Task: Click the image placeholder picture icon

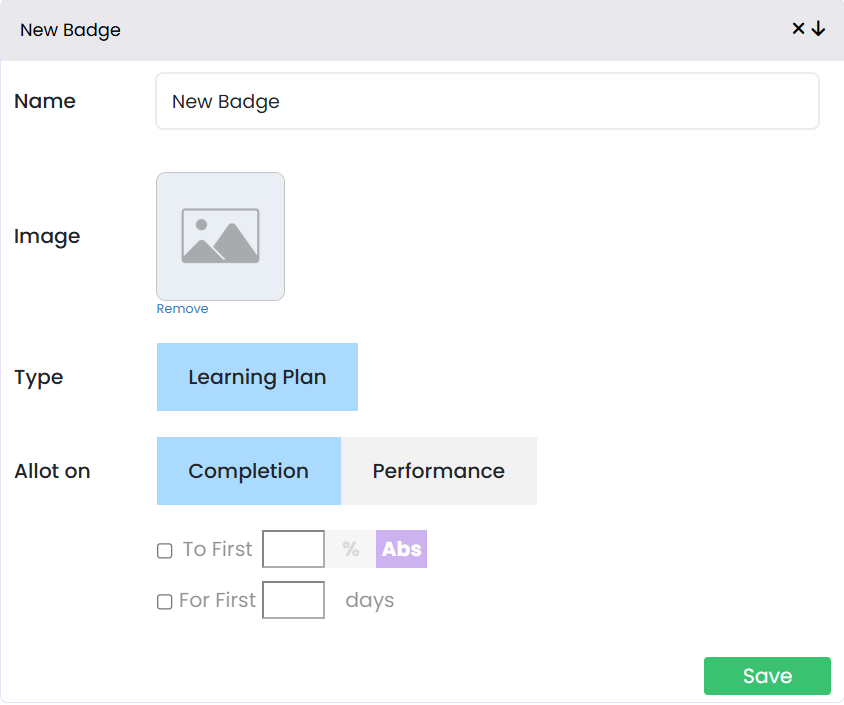Action: [220, 236]
